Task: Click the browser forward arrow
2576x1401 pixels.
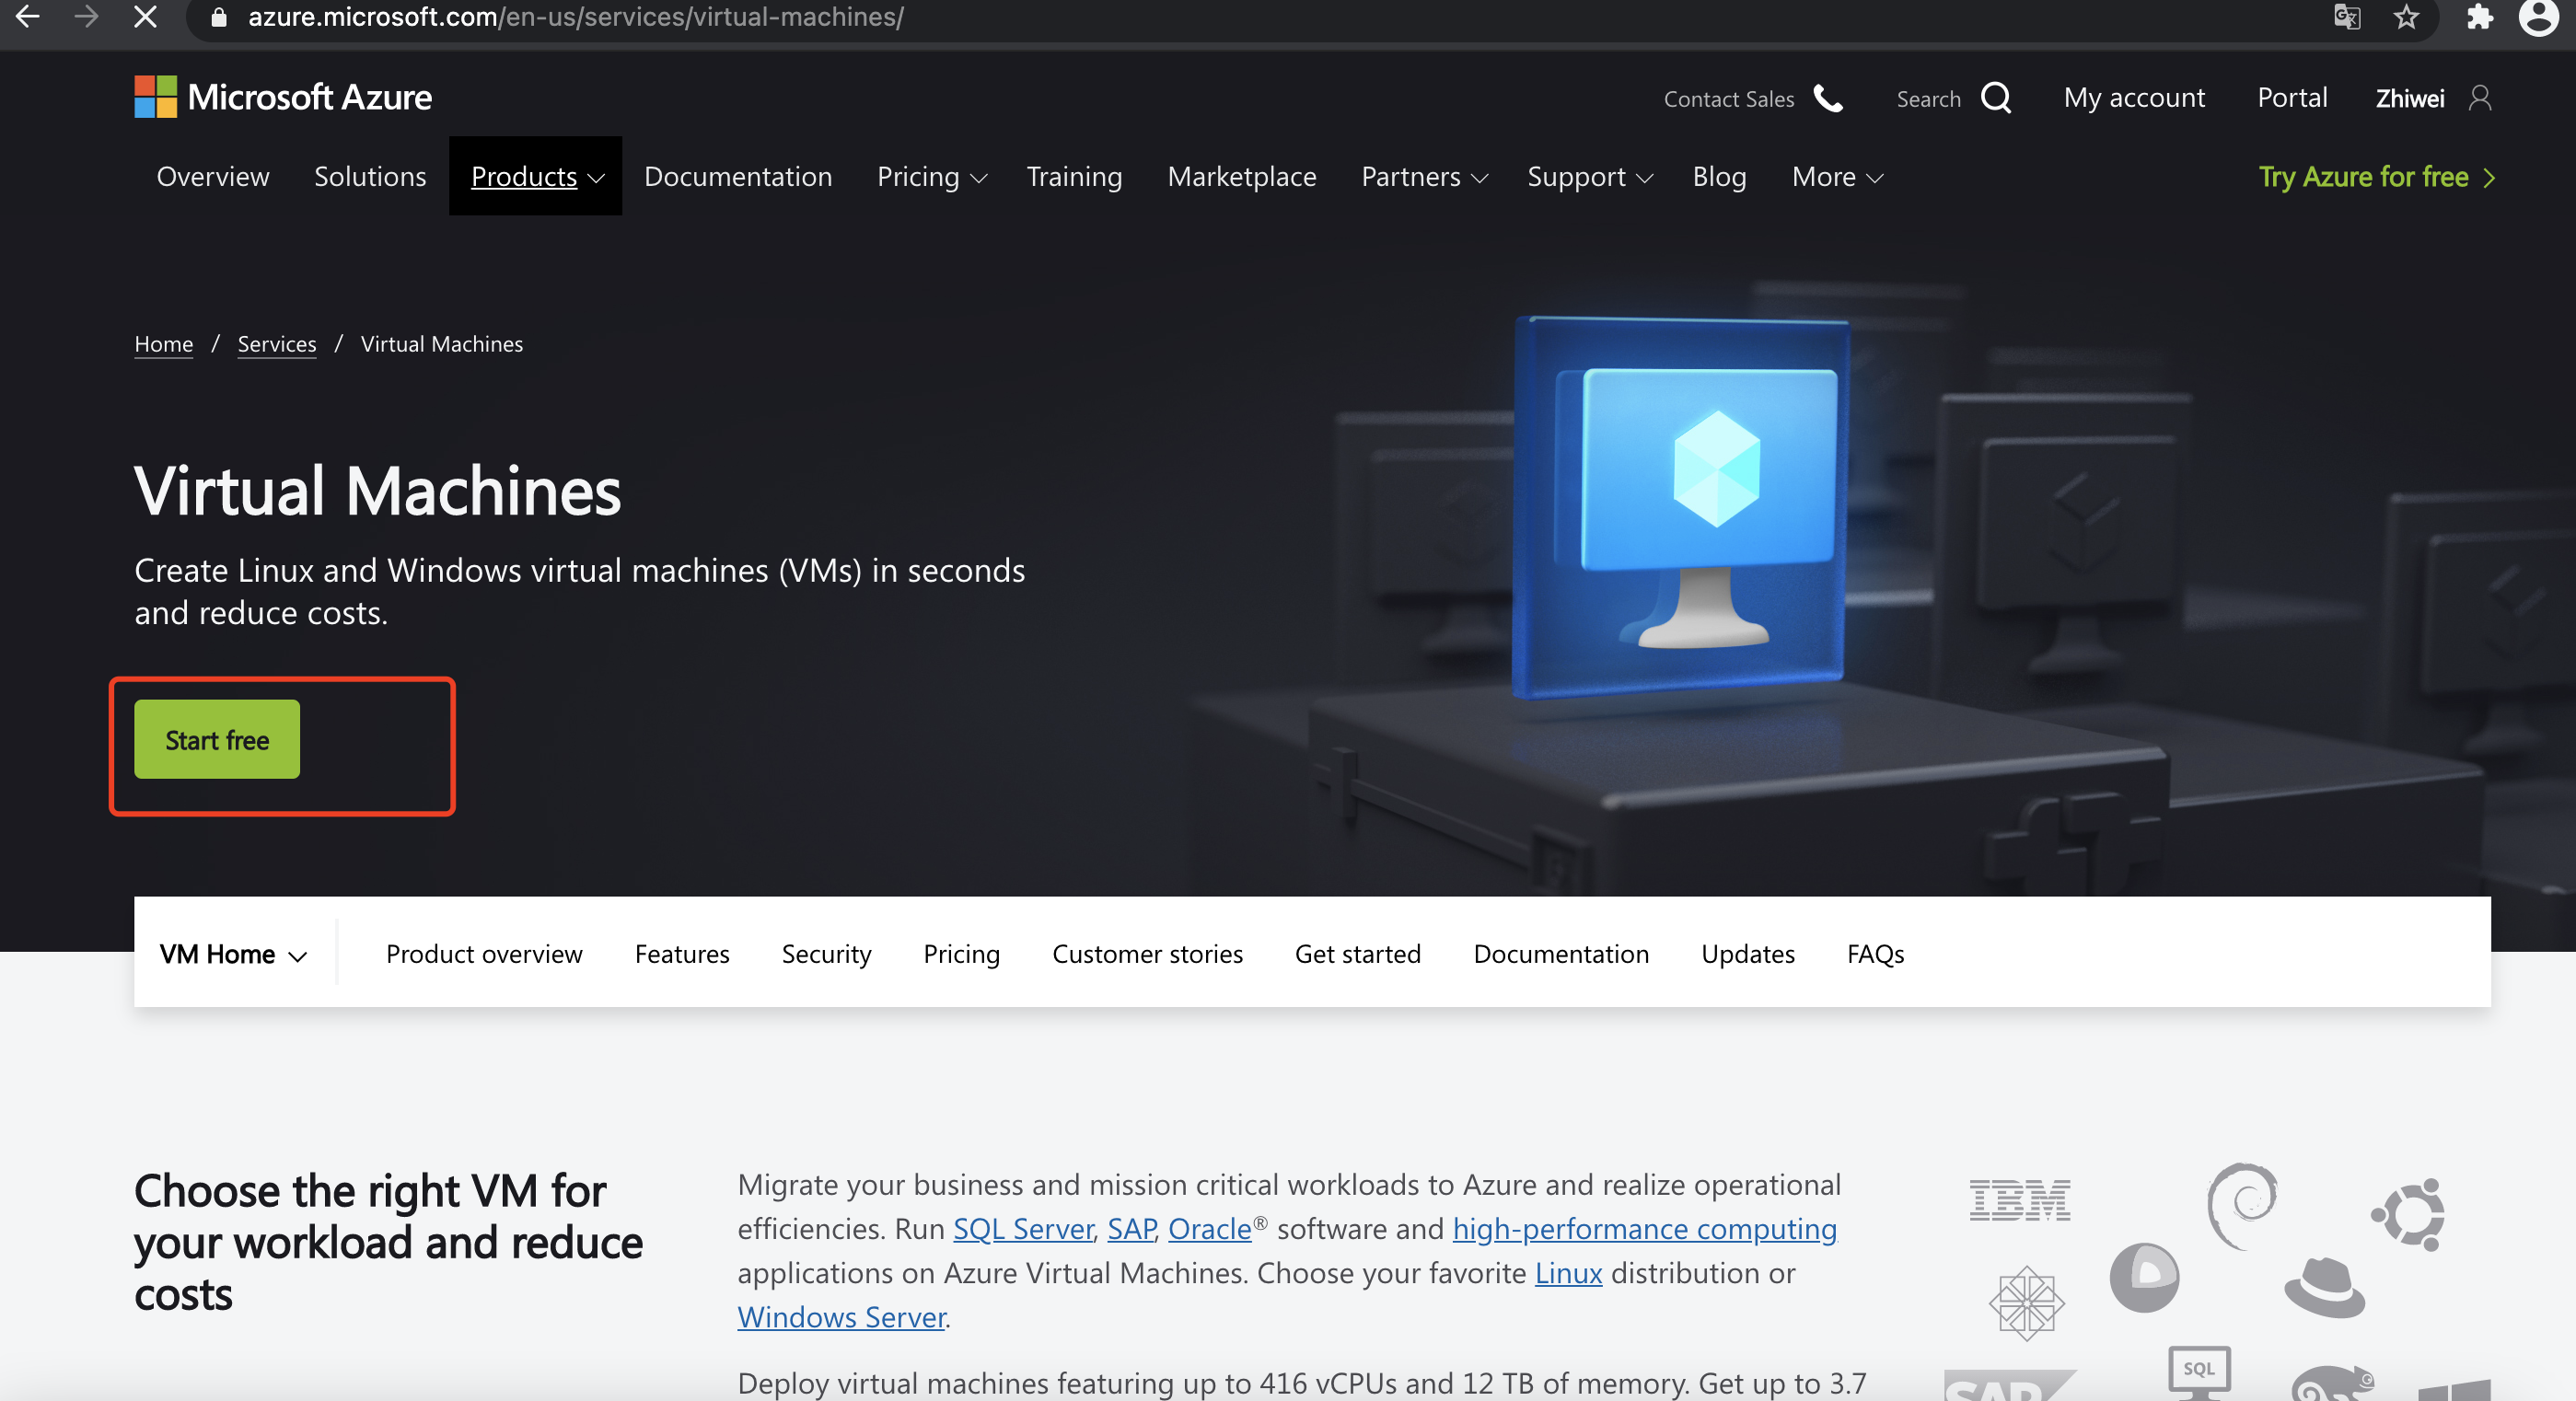Action: (x=87, y=17)
